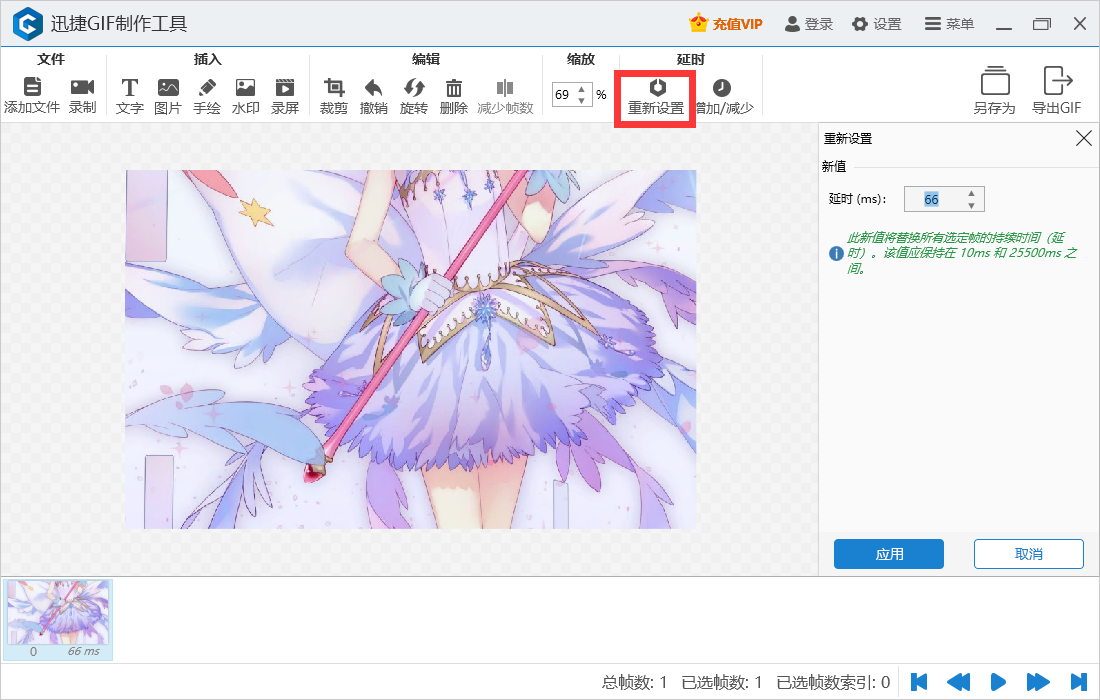Viewport: 1100px width, 700px height.
Task: Play the GIF preview
Action: [x=998, y=682]
